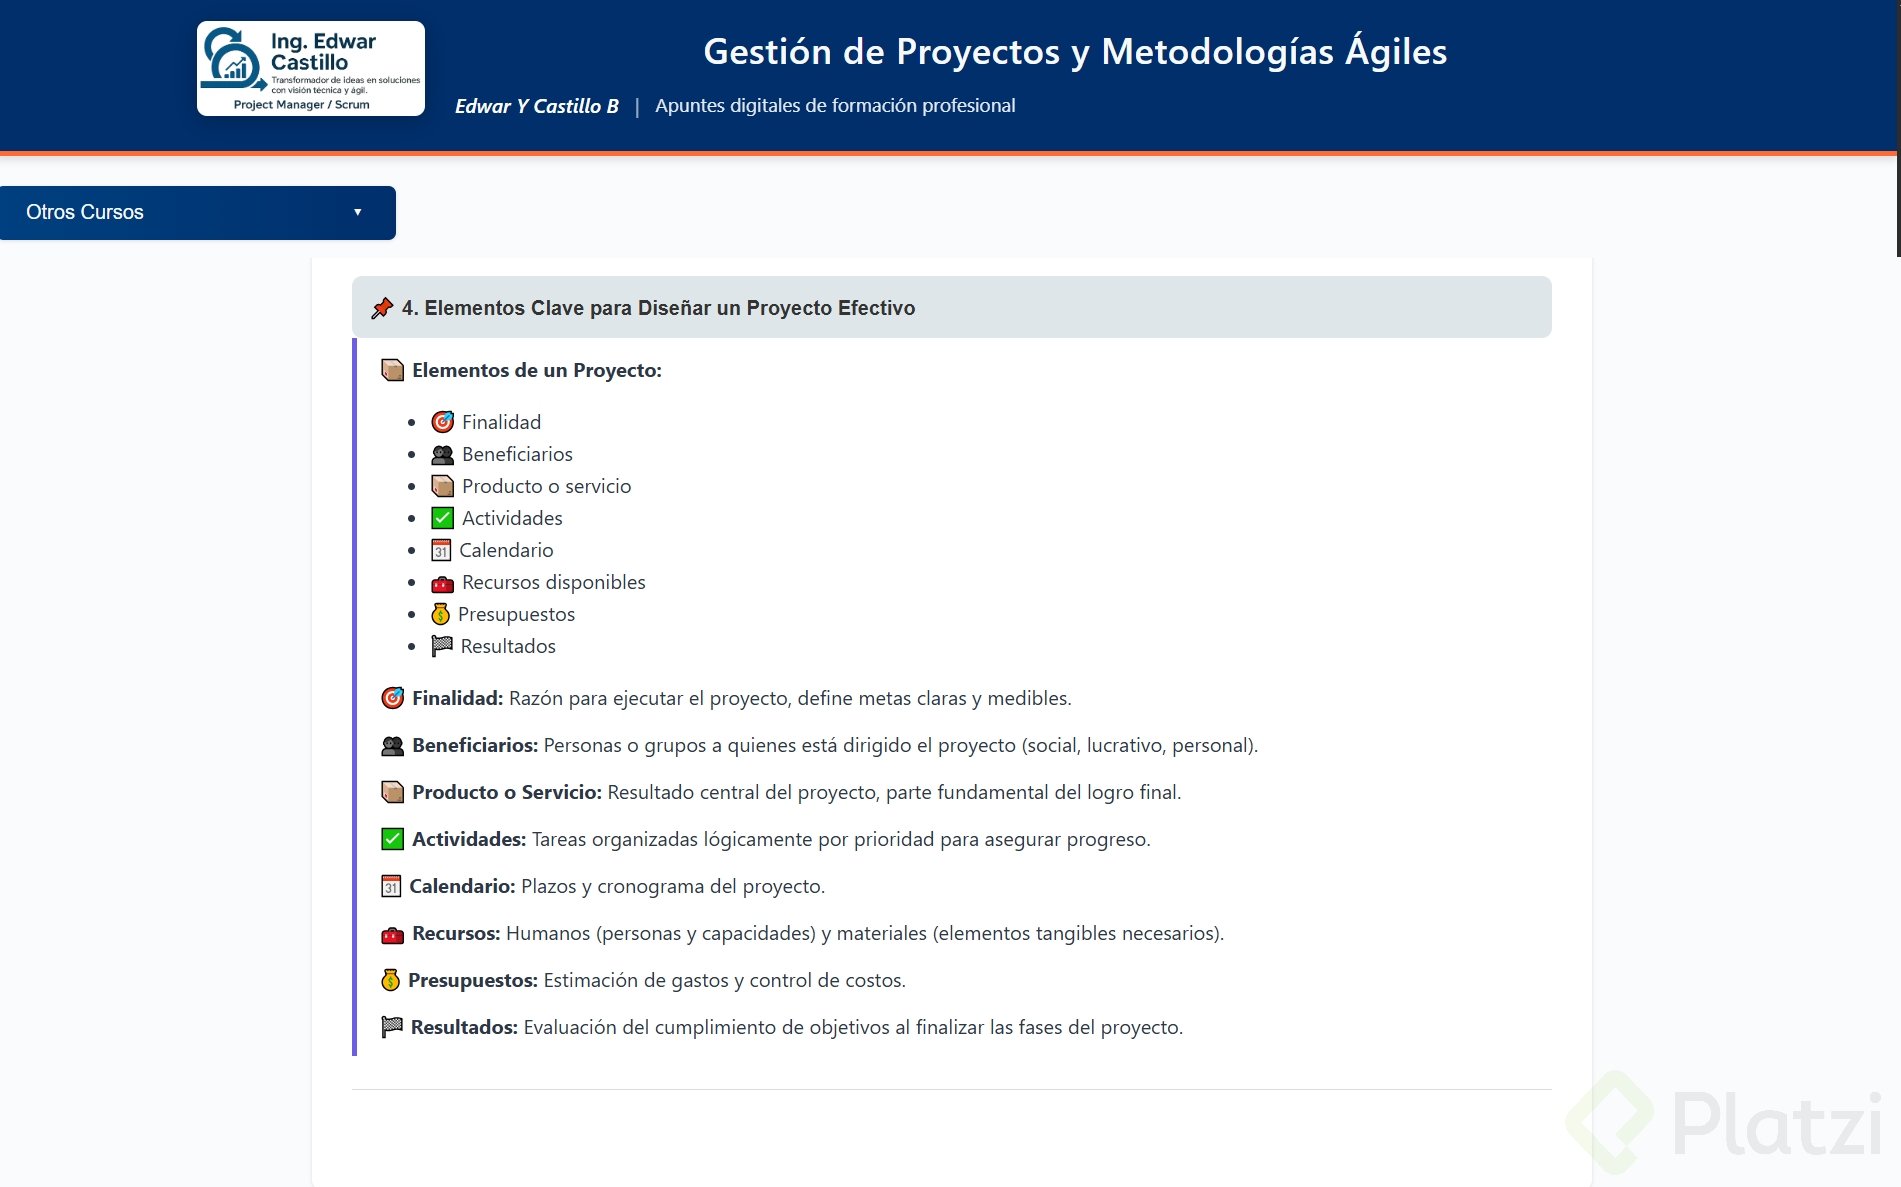This screenshot has height=1187, width=1901.
Task: Click the calendar icon beside Calendario bullet
Action: (441, 550)
